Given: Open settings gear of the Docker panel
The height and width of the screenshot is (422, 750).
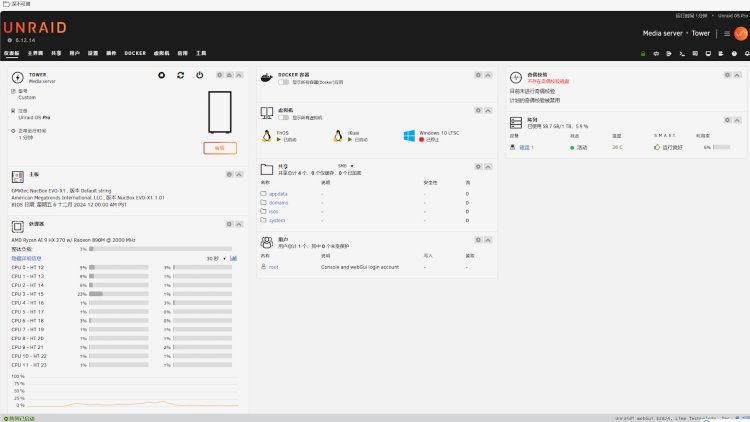Looking at the screenshot, I should point(478,75).
